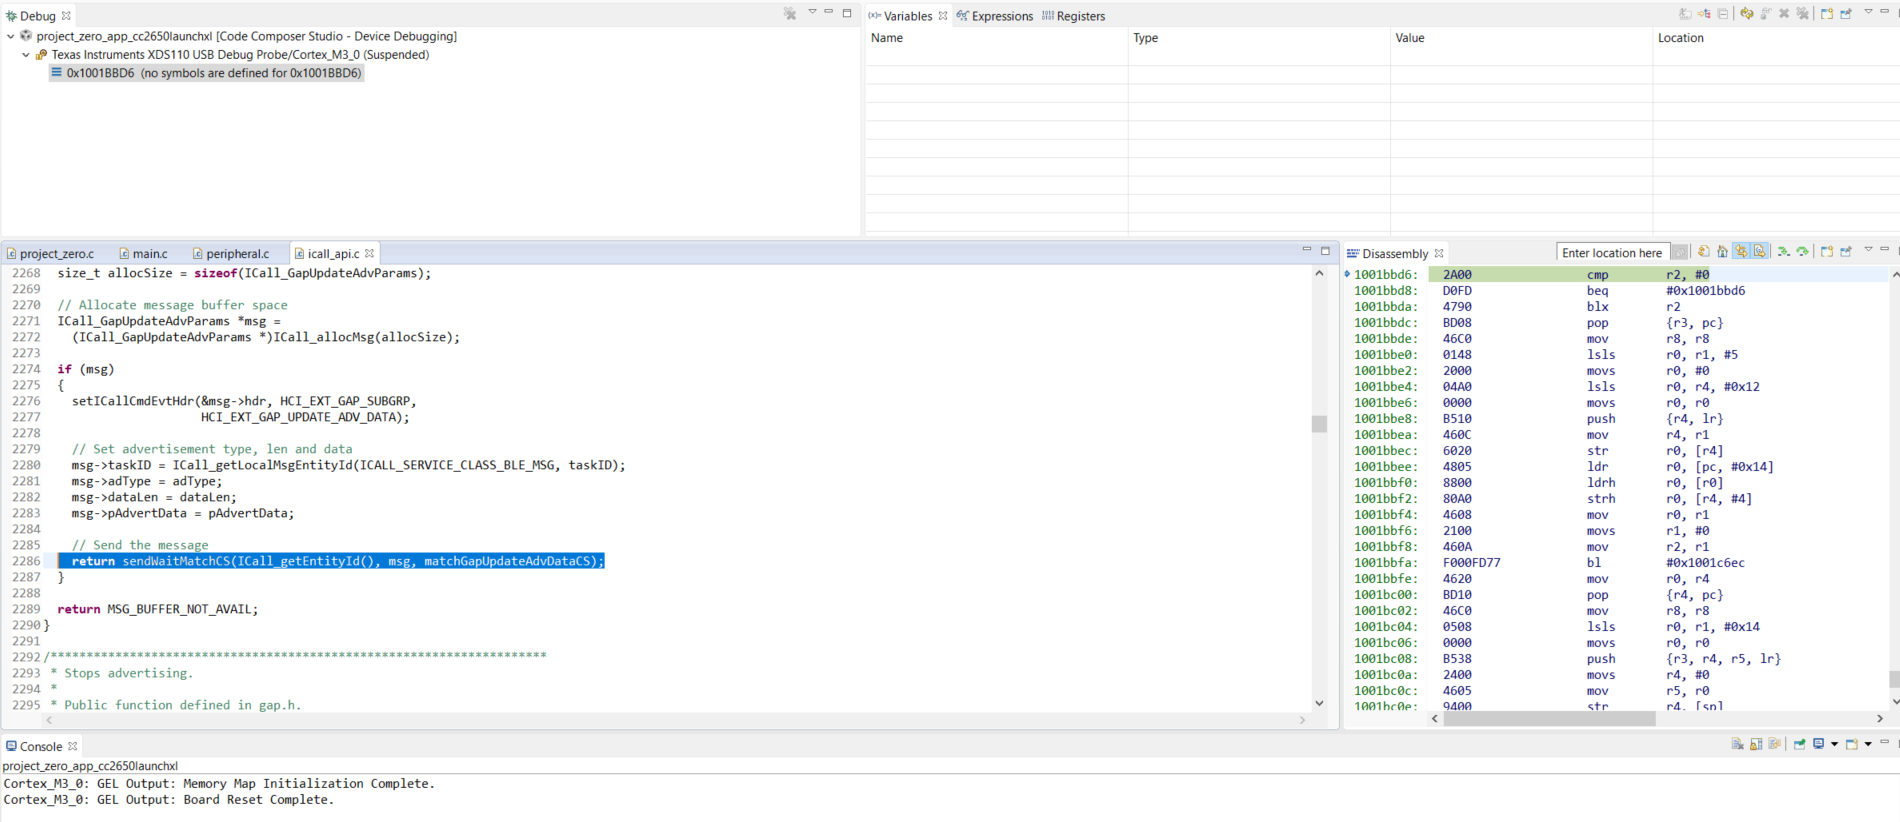The image size is (1900, 822).
Task: Click the Home icon in Disassembly toolbar
Action: tap(1722, 252)
